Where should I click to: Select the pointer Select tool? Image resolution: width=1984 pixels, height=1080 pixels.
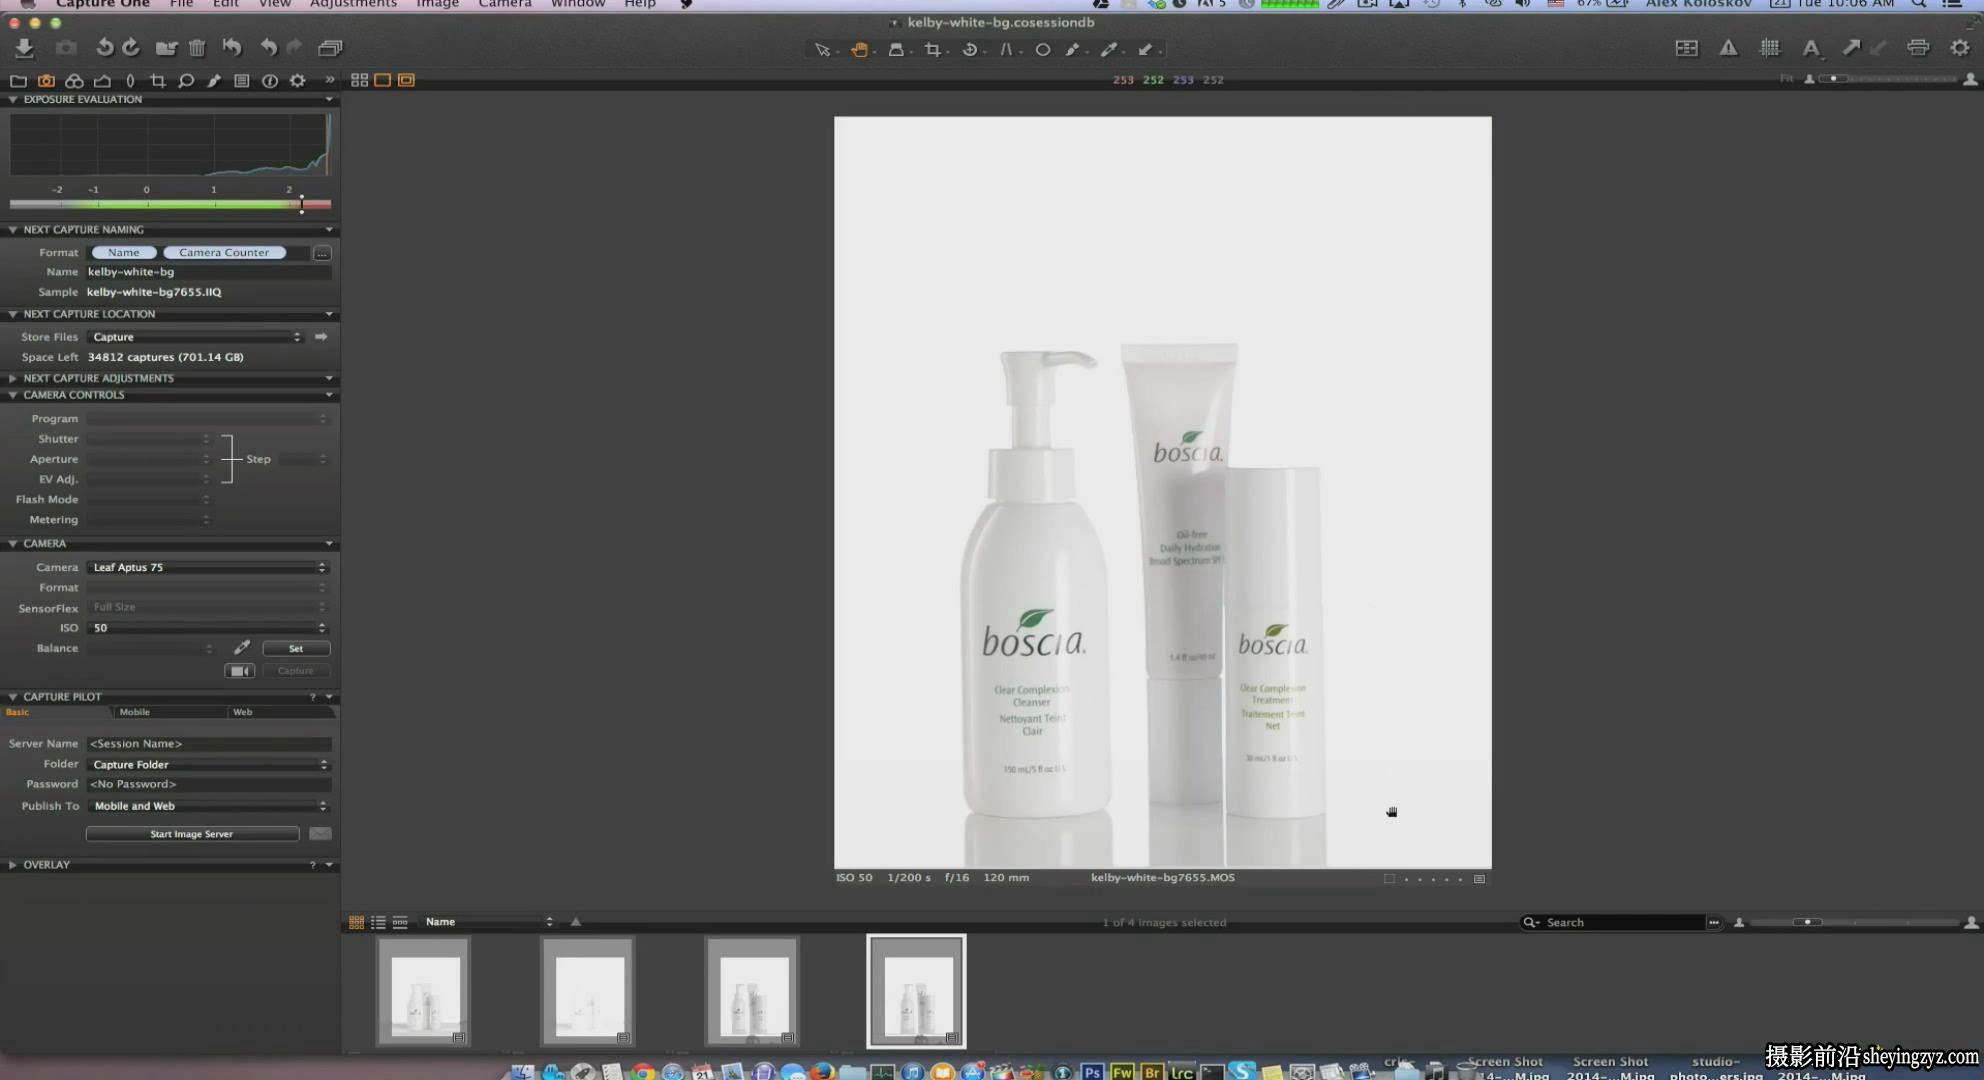(822, 49)
